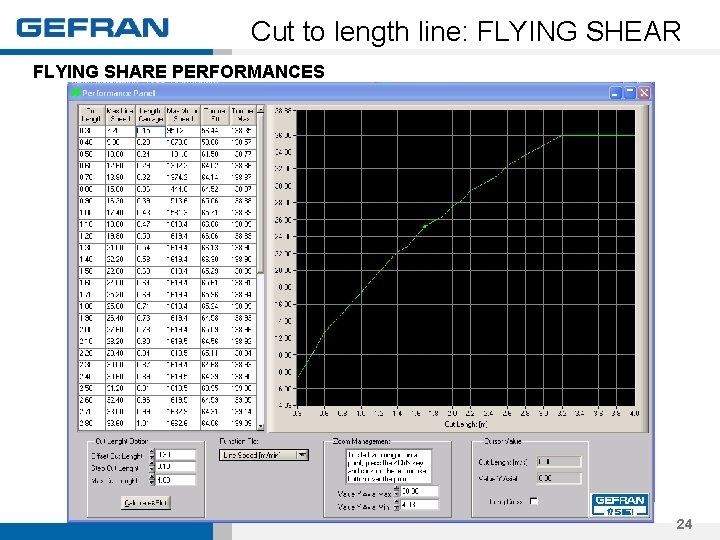Focus the Step Cut Length input field

pyautogui.click(x=176, y=467)
